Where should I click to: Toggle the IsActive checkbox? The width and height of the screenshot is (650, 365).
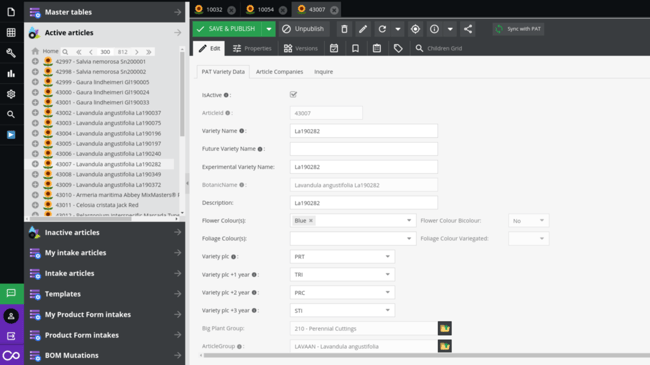click(293, 95)
